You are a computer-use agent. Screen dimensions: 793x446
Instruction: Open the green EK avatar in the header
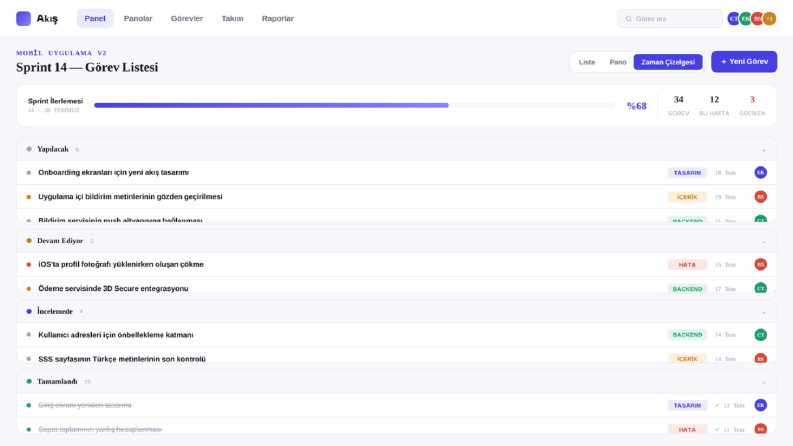pyautogui.click(x=745, y=19)
